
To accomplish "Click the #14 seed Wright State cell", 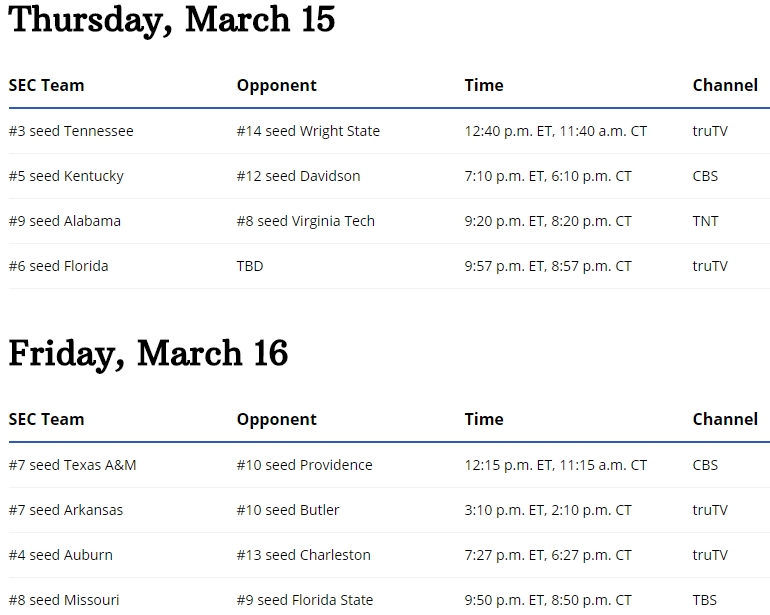I will pyautogui.click(x=308, y=131).
